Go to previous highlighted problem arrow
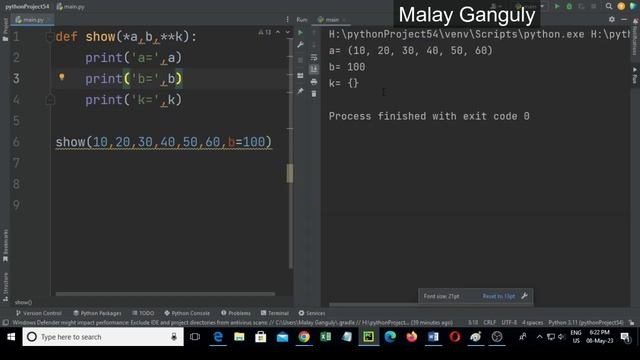 [x=278, y=32]
